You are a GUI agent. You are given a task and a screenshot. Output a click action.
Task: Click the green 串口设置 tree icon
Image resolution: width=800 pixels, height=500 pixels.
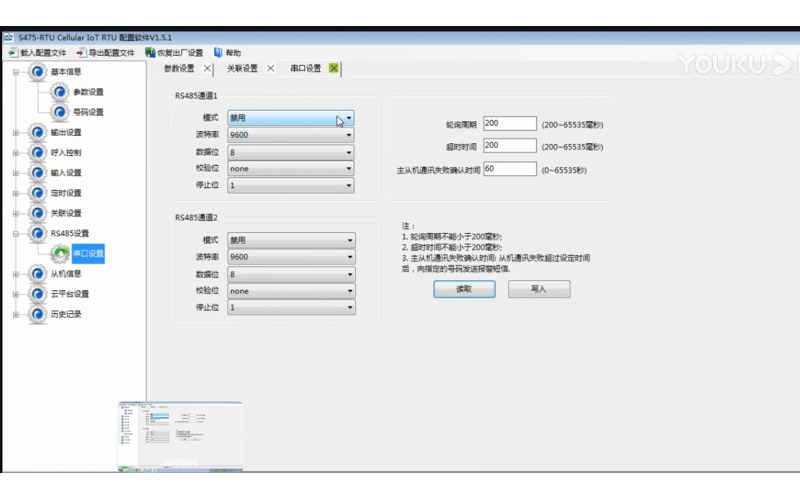pos(60,254)
